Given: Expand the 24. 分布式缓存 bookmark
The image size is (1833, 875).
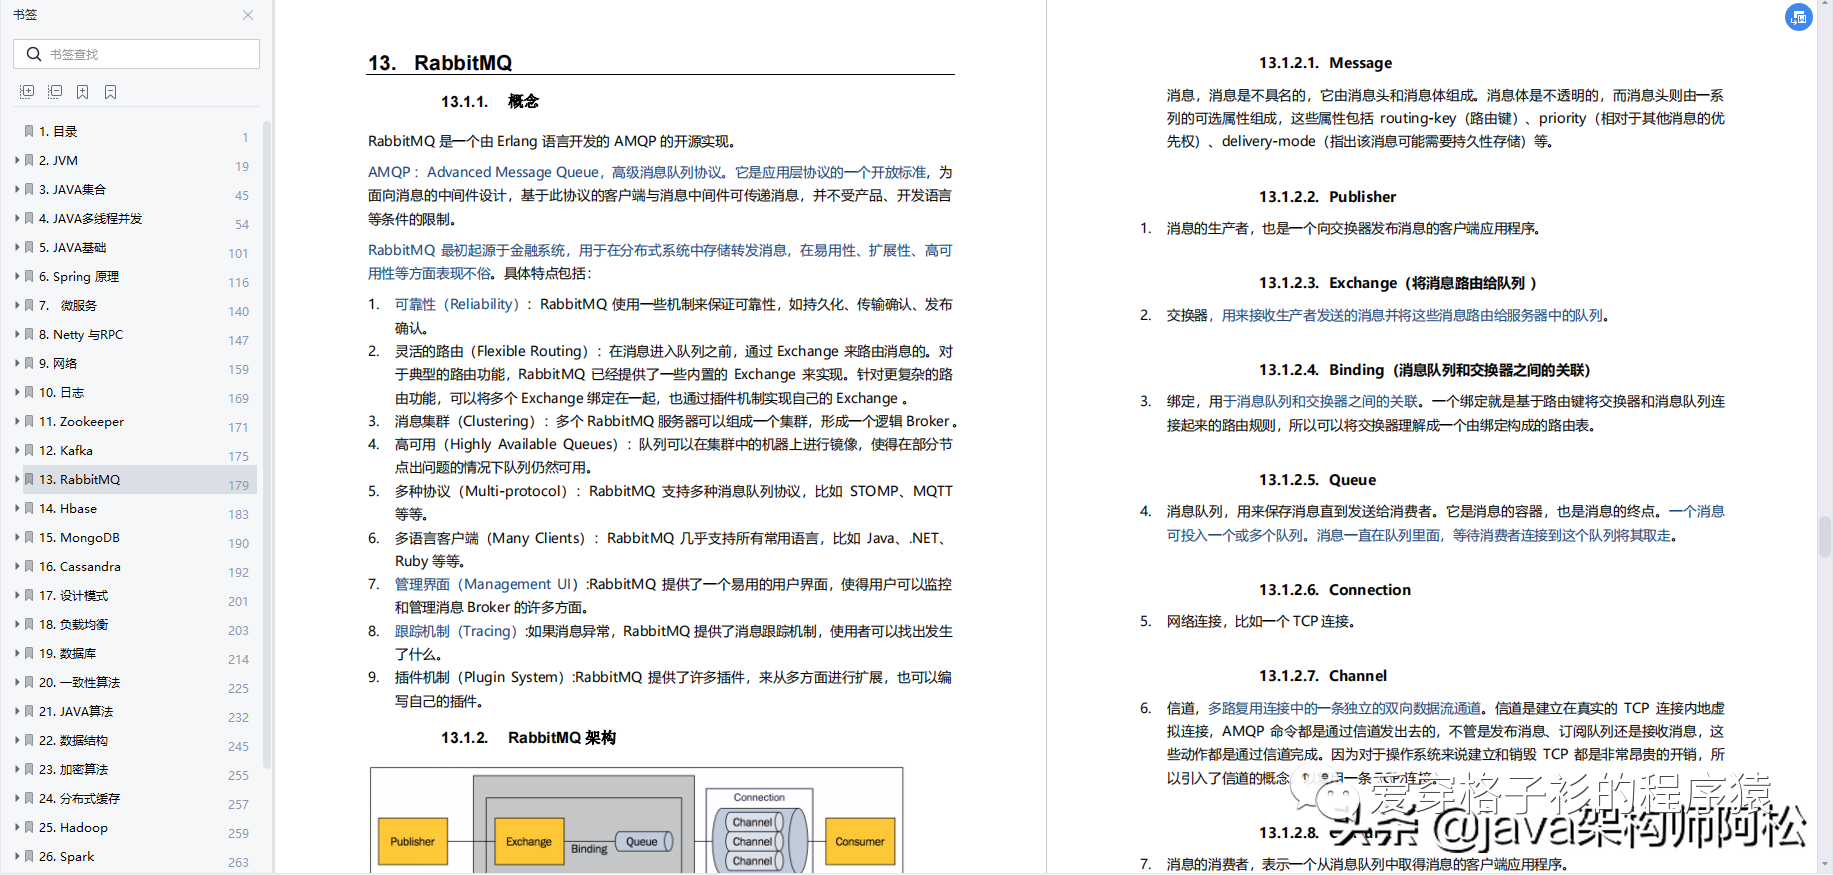Looking at the screenshot, I should tap(17, 798).
